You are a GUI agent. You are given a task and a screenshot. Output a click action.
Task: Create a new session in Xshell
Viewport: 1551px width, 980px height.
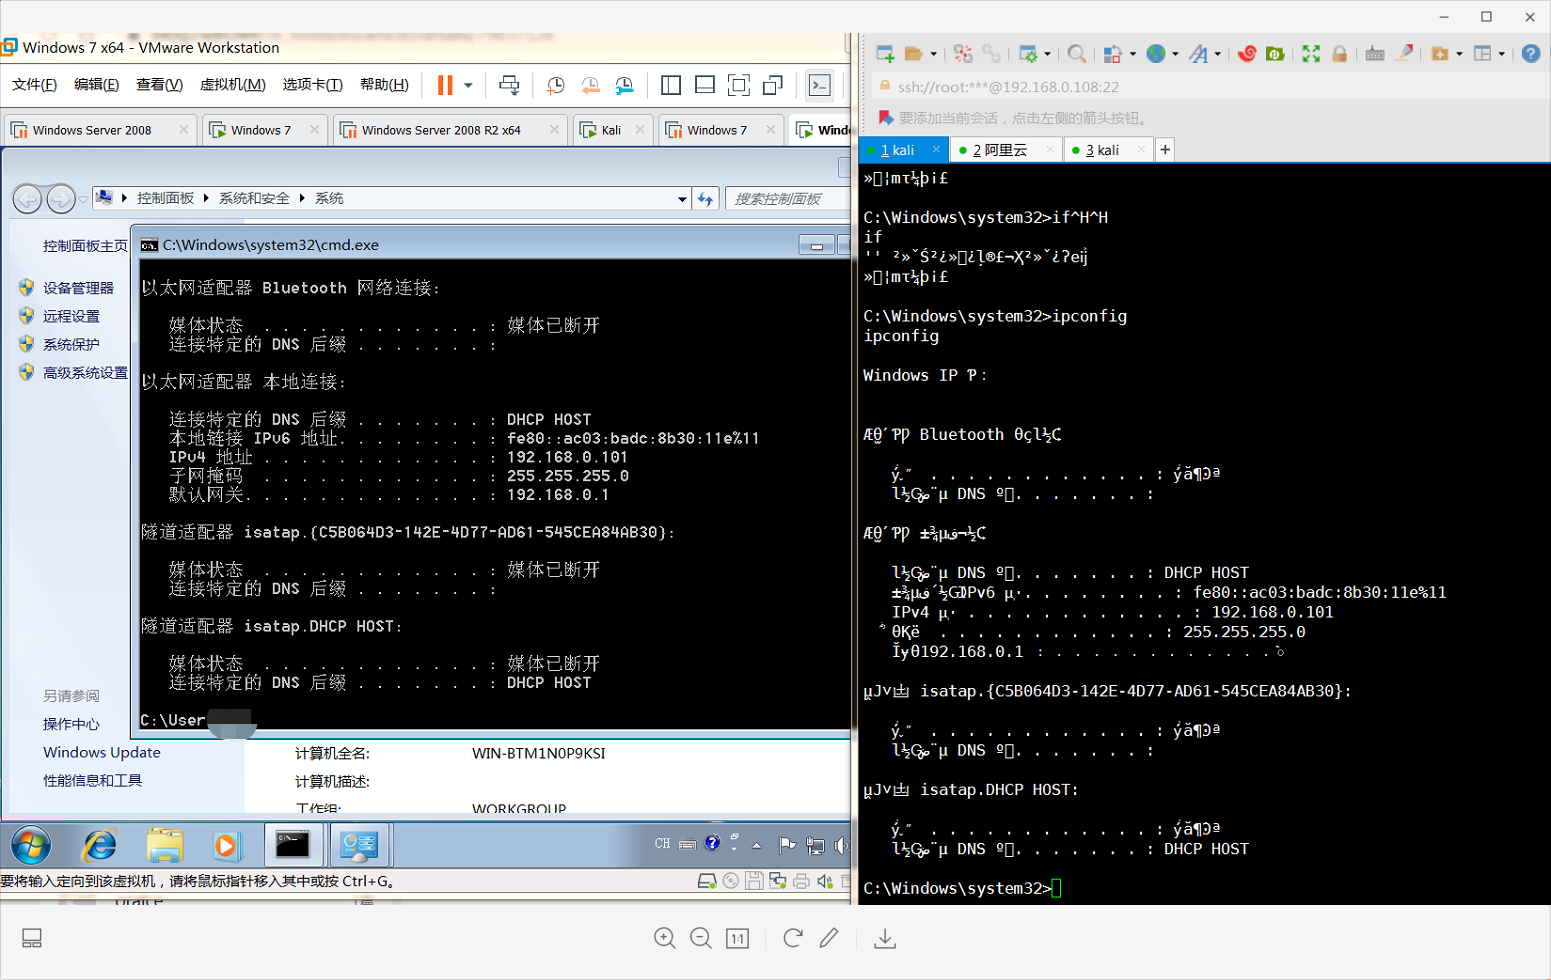884,54
